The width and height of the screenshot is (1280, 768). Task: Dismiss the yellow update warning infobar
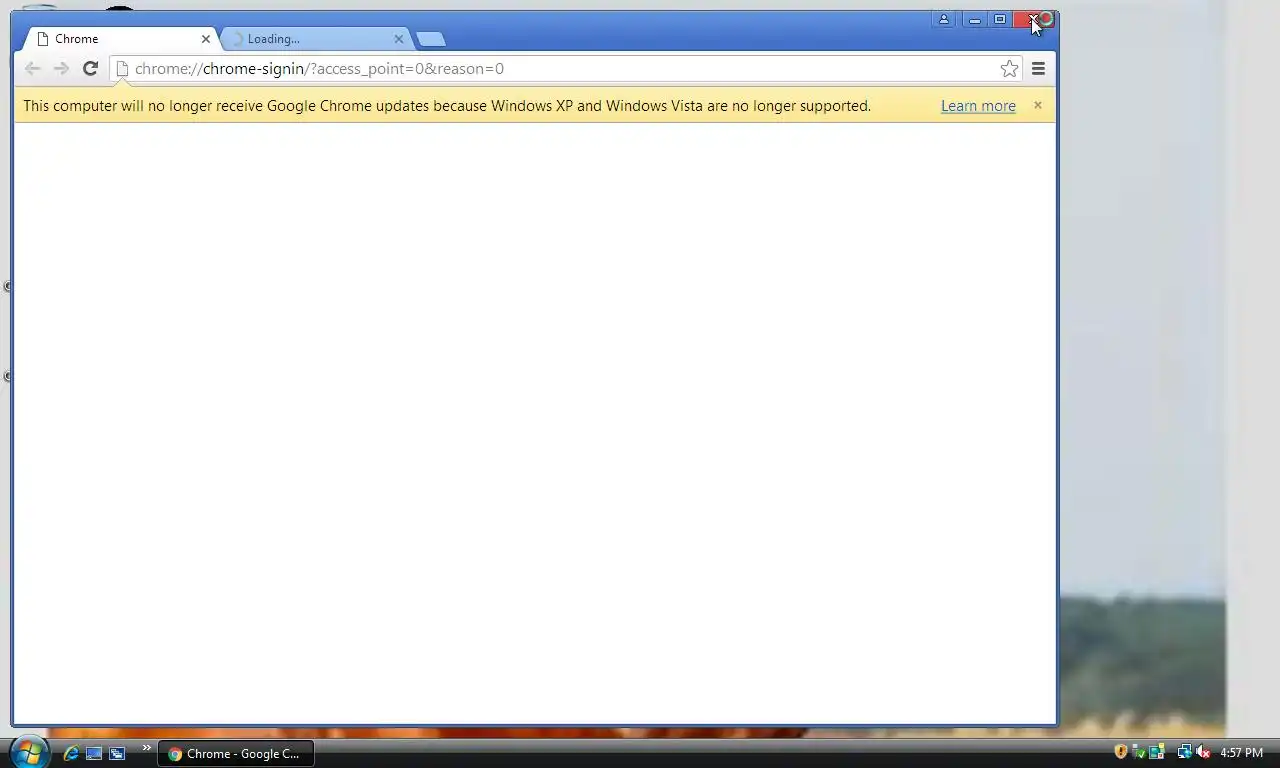click(1038, 105)
